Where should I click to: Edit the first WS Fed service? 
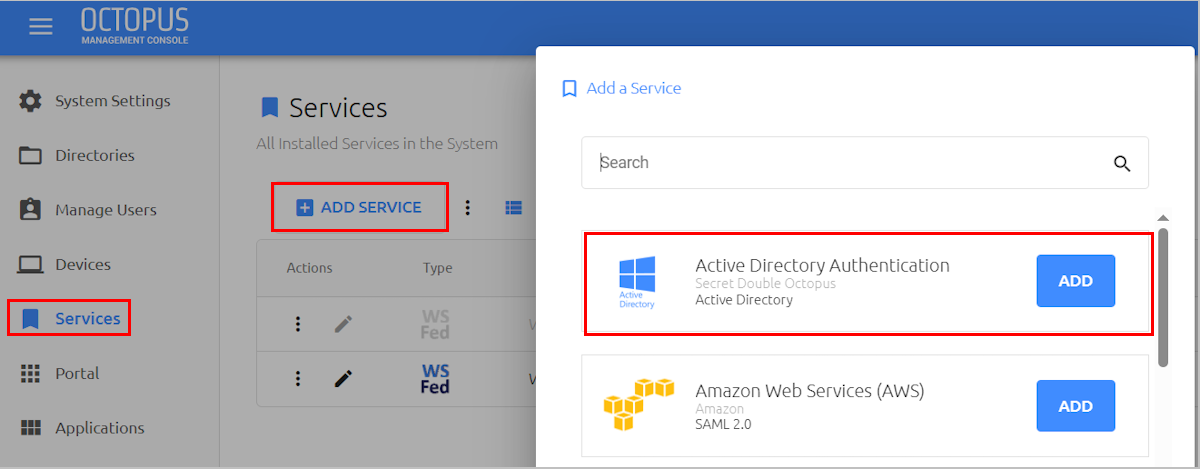[x=343, y=324]
